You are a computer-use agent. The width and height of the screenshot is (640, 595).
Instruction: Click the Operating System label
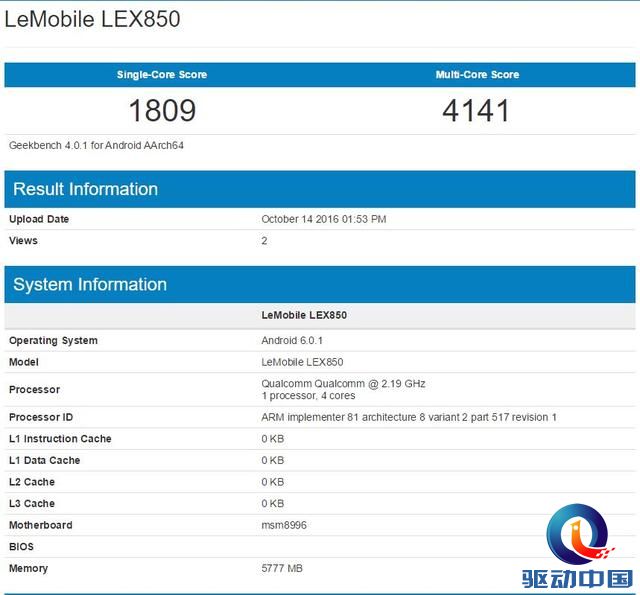click(53, 341)
